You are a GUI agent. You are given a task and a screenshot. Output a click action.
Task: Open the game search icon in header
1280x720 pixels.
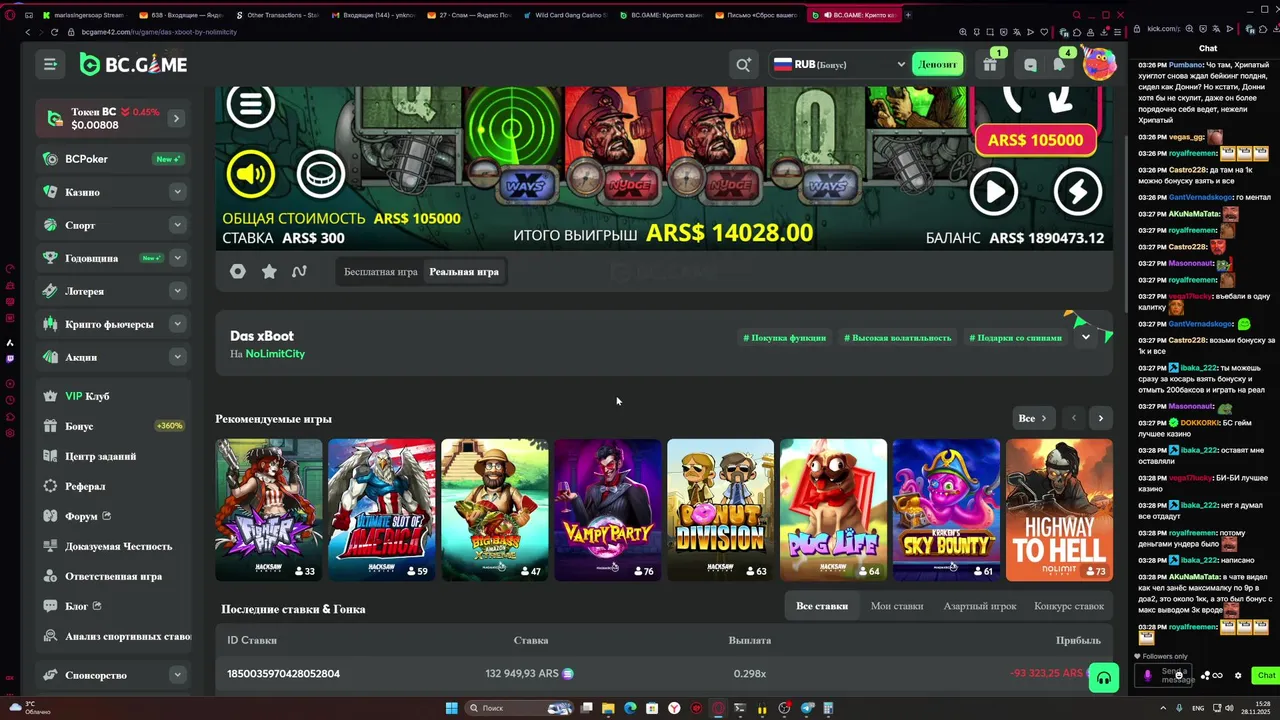(743, 64)
